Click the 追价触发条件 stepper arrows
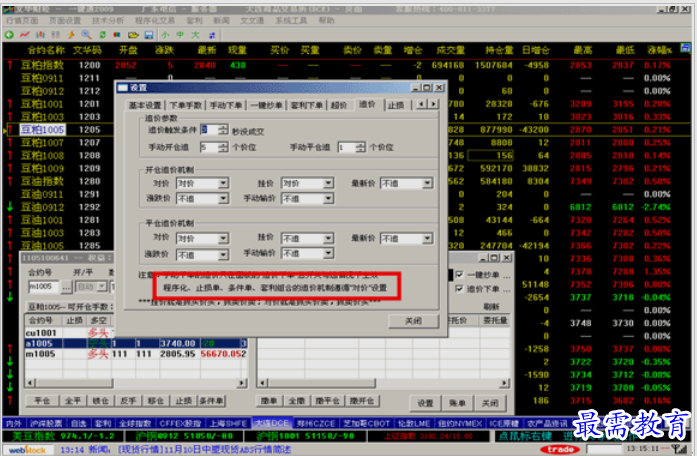Screen dimensions: 697x456 [223, 130]
